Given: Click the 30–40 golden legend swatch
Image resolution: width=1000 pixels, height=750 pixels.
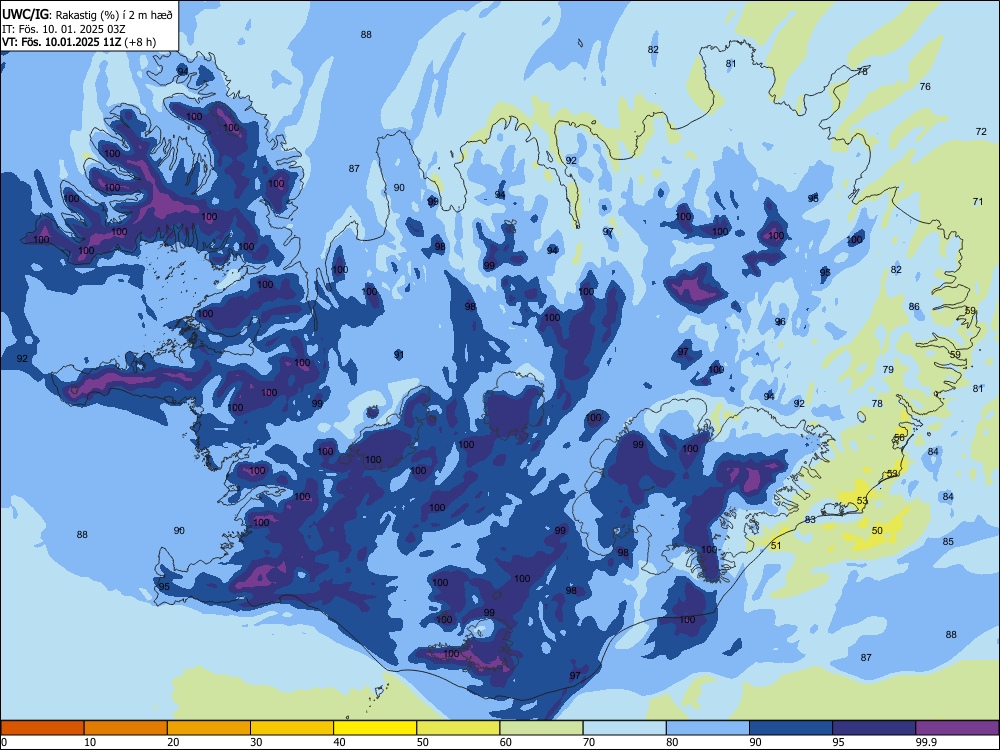Looking at the screenshot, I should click(x=292, y=728).
